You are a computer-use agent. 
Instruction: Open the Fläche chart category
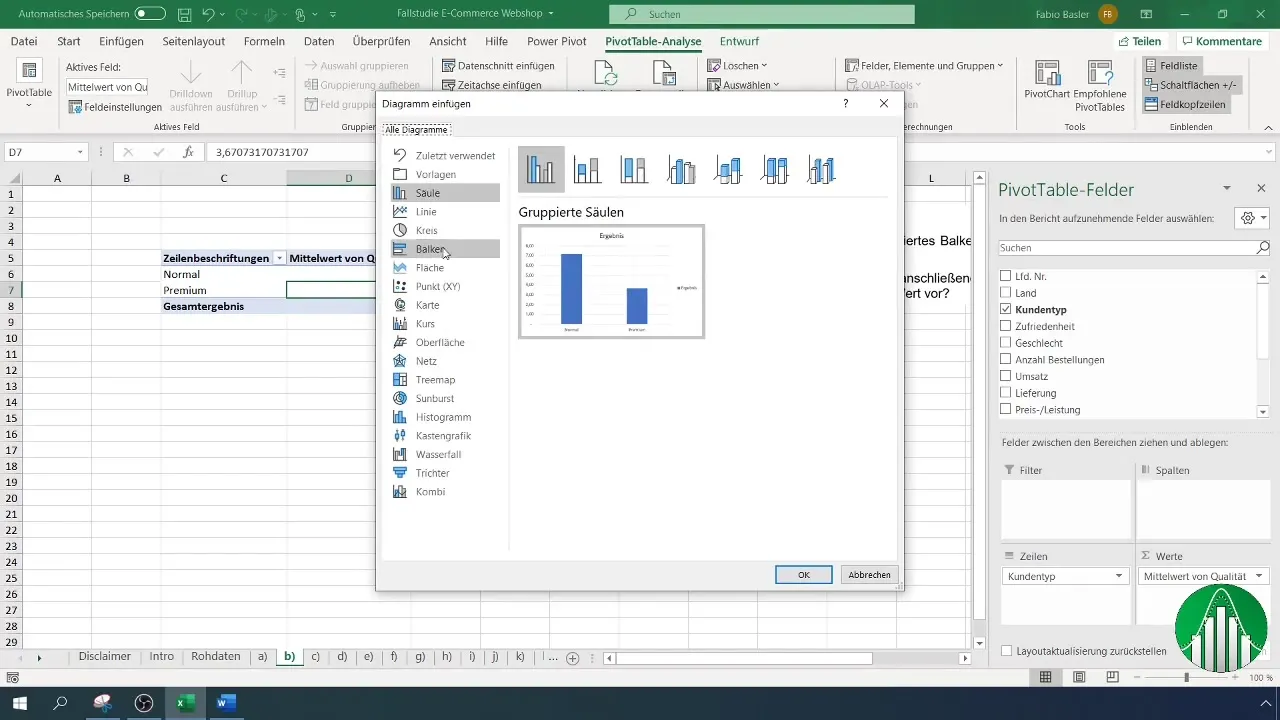click(445, 268)
